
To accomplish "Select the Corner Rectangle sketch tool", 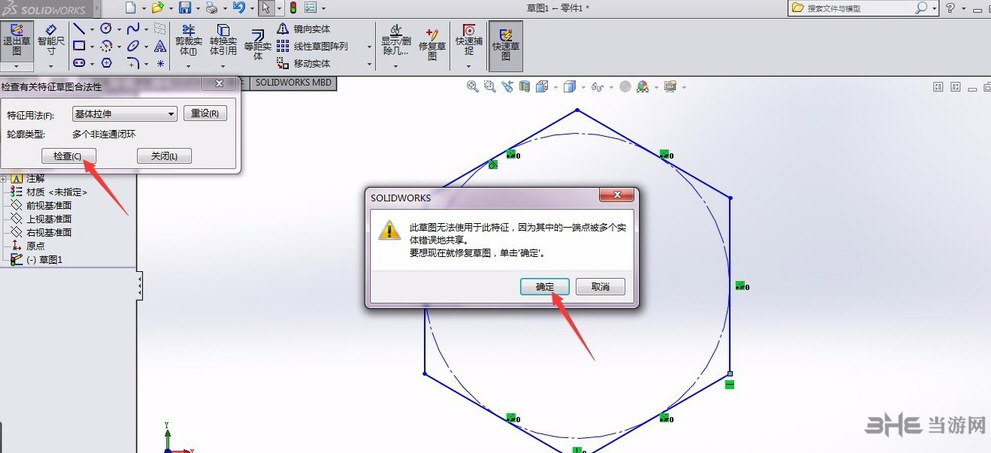I will point(79,46).
